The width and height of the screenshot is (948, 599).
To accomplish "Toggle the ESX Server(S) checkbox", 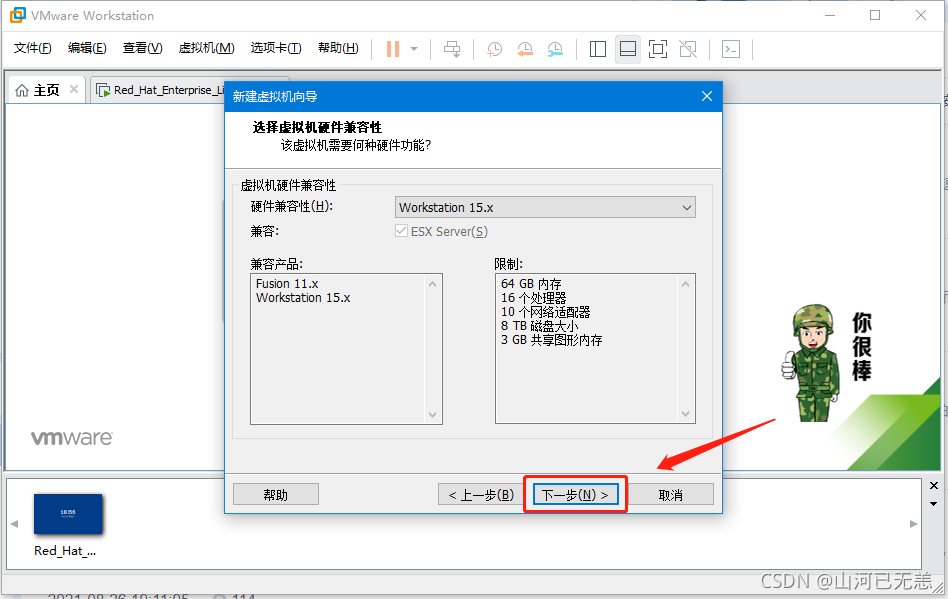I will click(x=401, y=231).
